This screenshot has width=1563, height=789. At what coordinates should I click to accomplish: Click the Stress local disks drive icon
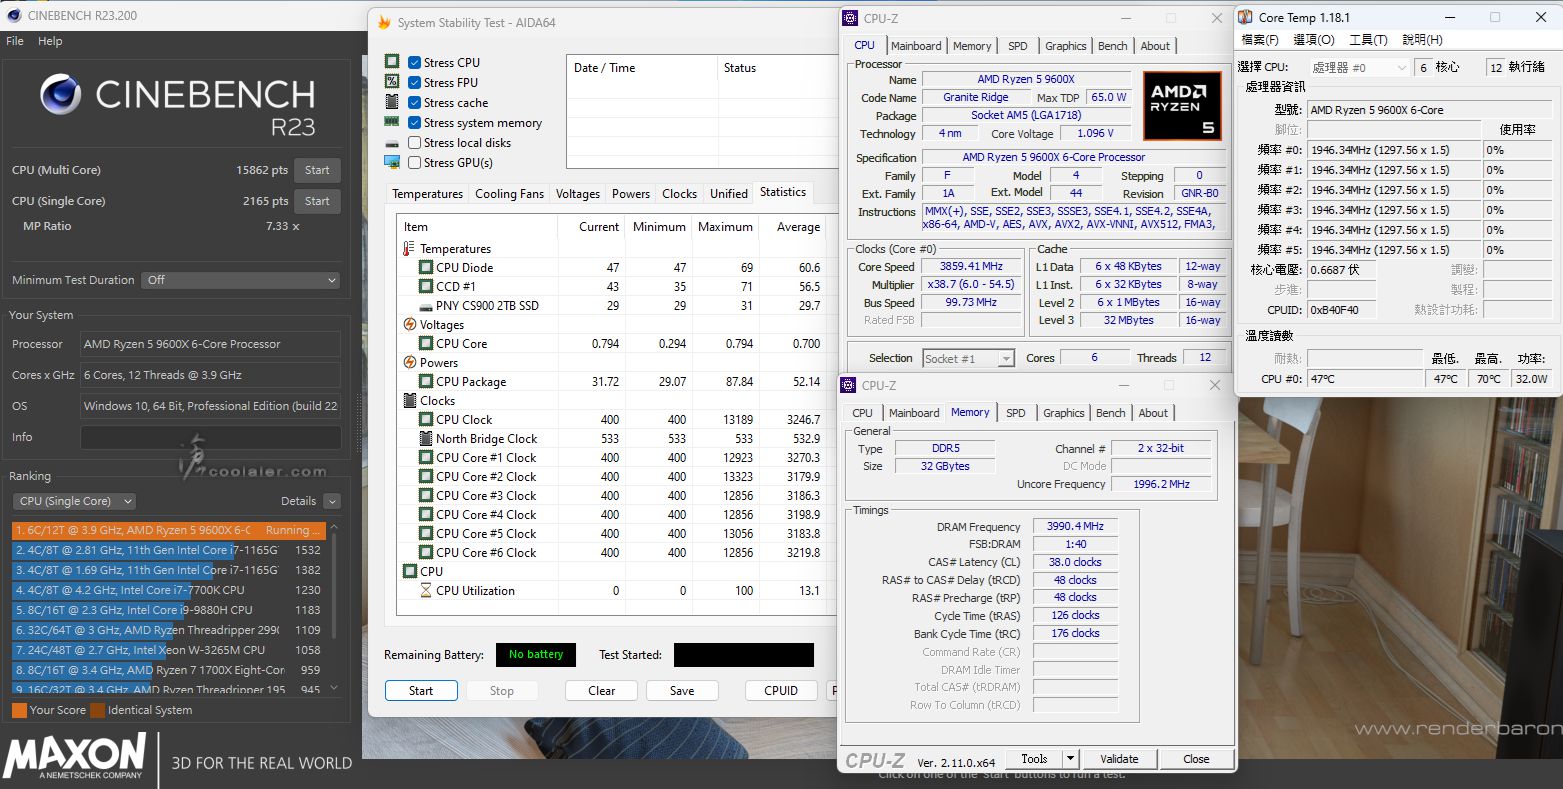pos(392,143)
